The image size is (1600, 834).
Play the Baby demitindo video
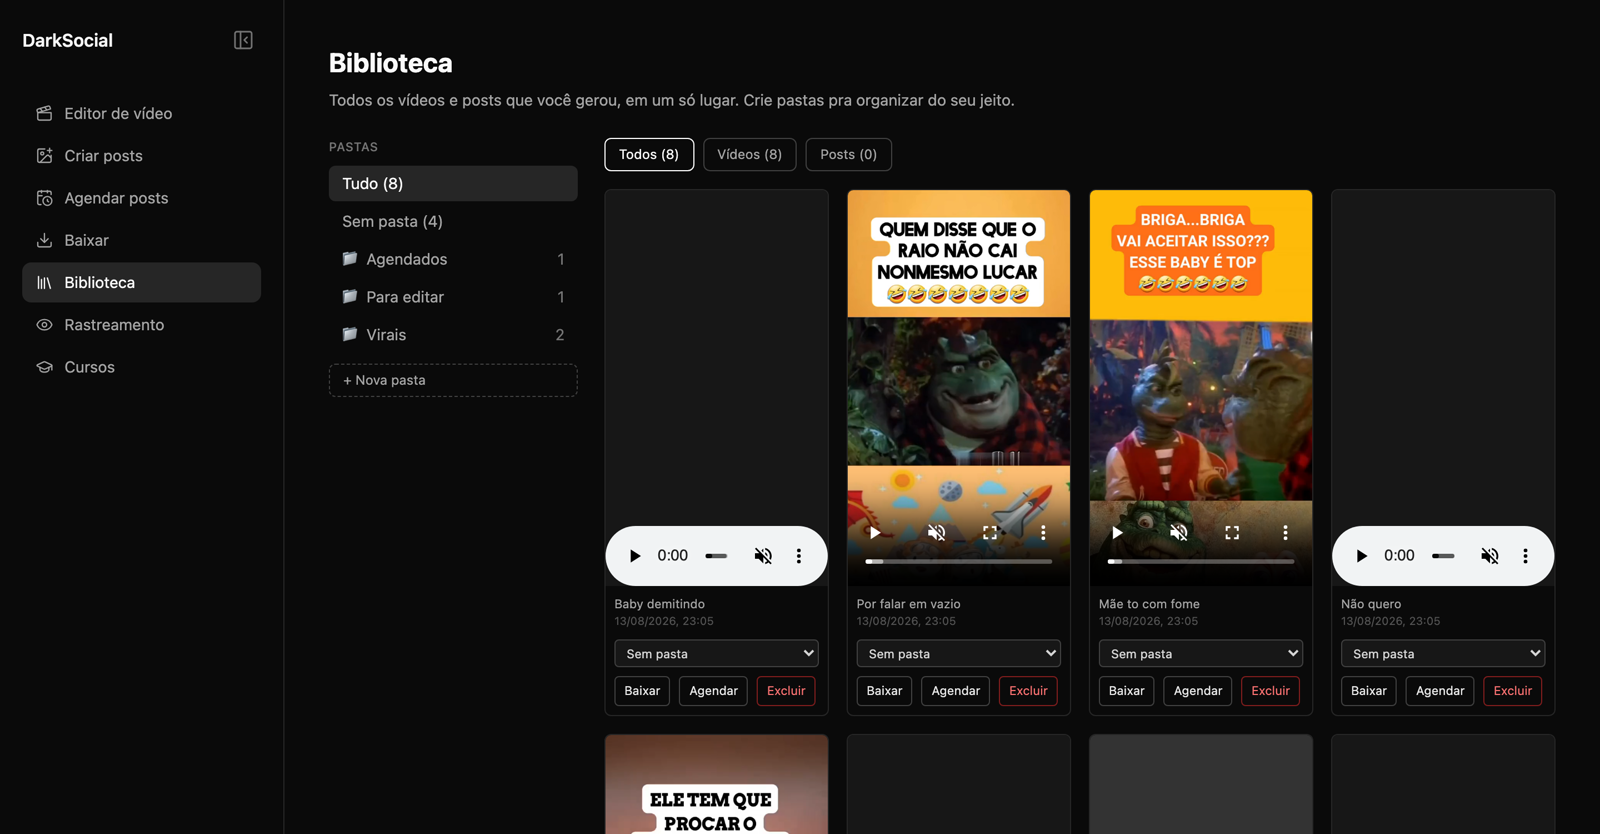[x=634, y=556]
